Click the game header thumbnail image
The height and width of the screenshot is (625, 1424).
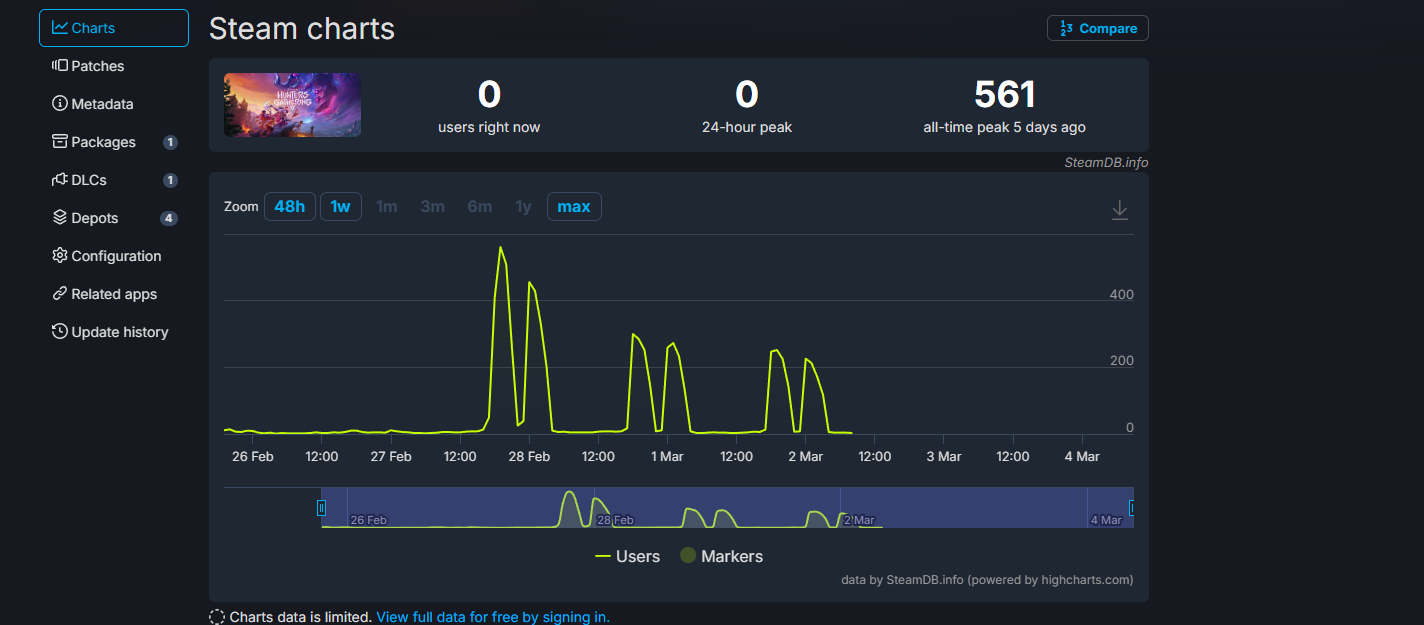coord(292,105)
